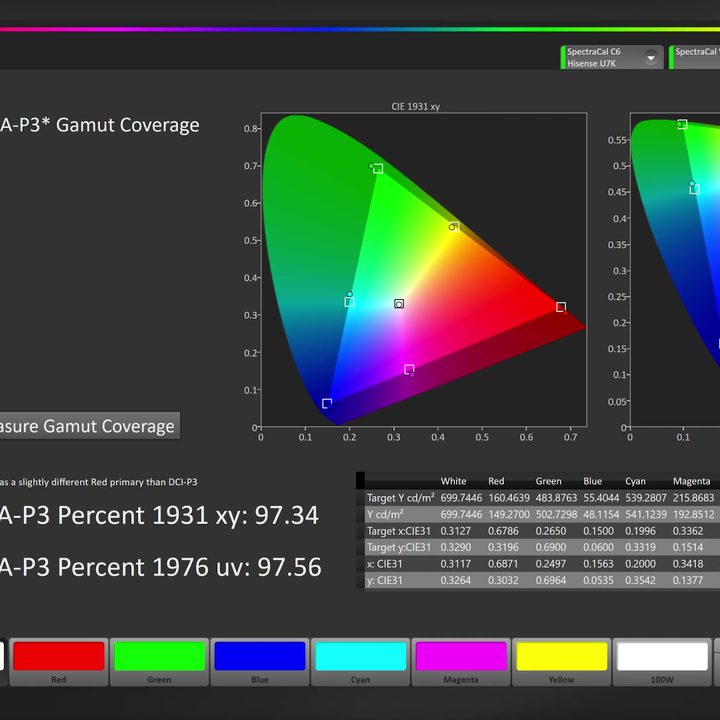Screen dimensions: 720x720
Task: Click the Target x:CIE31 row label
Action: pos(399,531)
